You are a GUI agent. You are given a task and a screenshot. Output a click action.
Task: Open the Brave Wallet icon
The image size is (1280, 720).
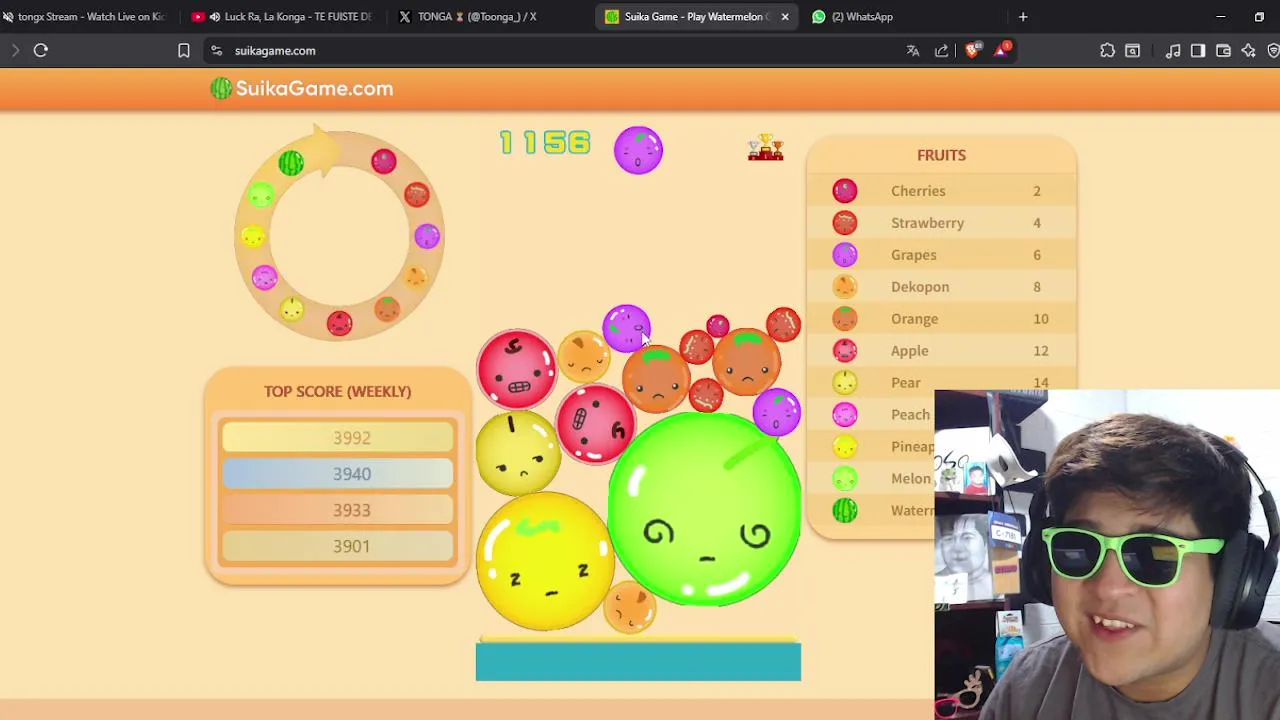pos(1223,51)
